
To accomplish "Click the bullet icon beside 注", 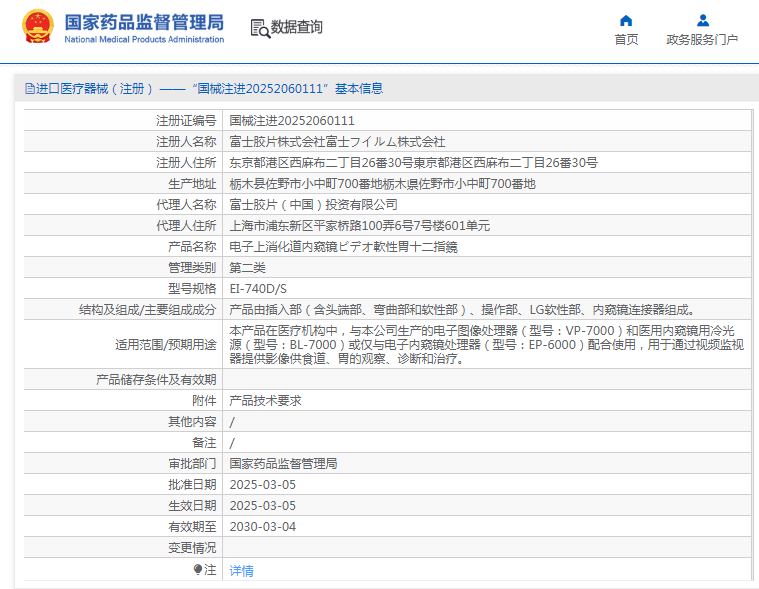I will tap(198, 569).
